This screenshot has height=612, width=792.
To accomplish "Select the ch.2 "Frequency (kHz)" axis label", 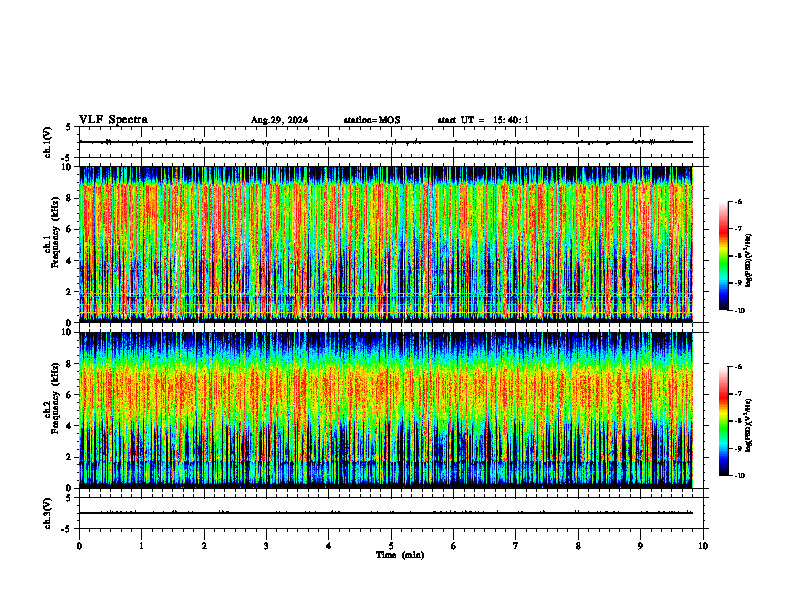I will [x=55, y=398].
